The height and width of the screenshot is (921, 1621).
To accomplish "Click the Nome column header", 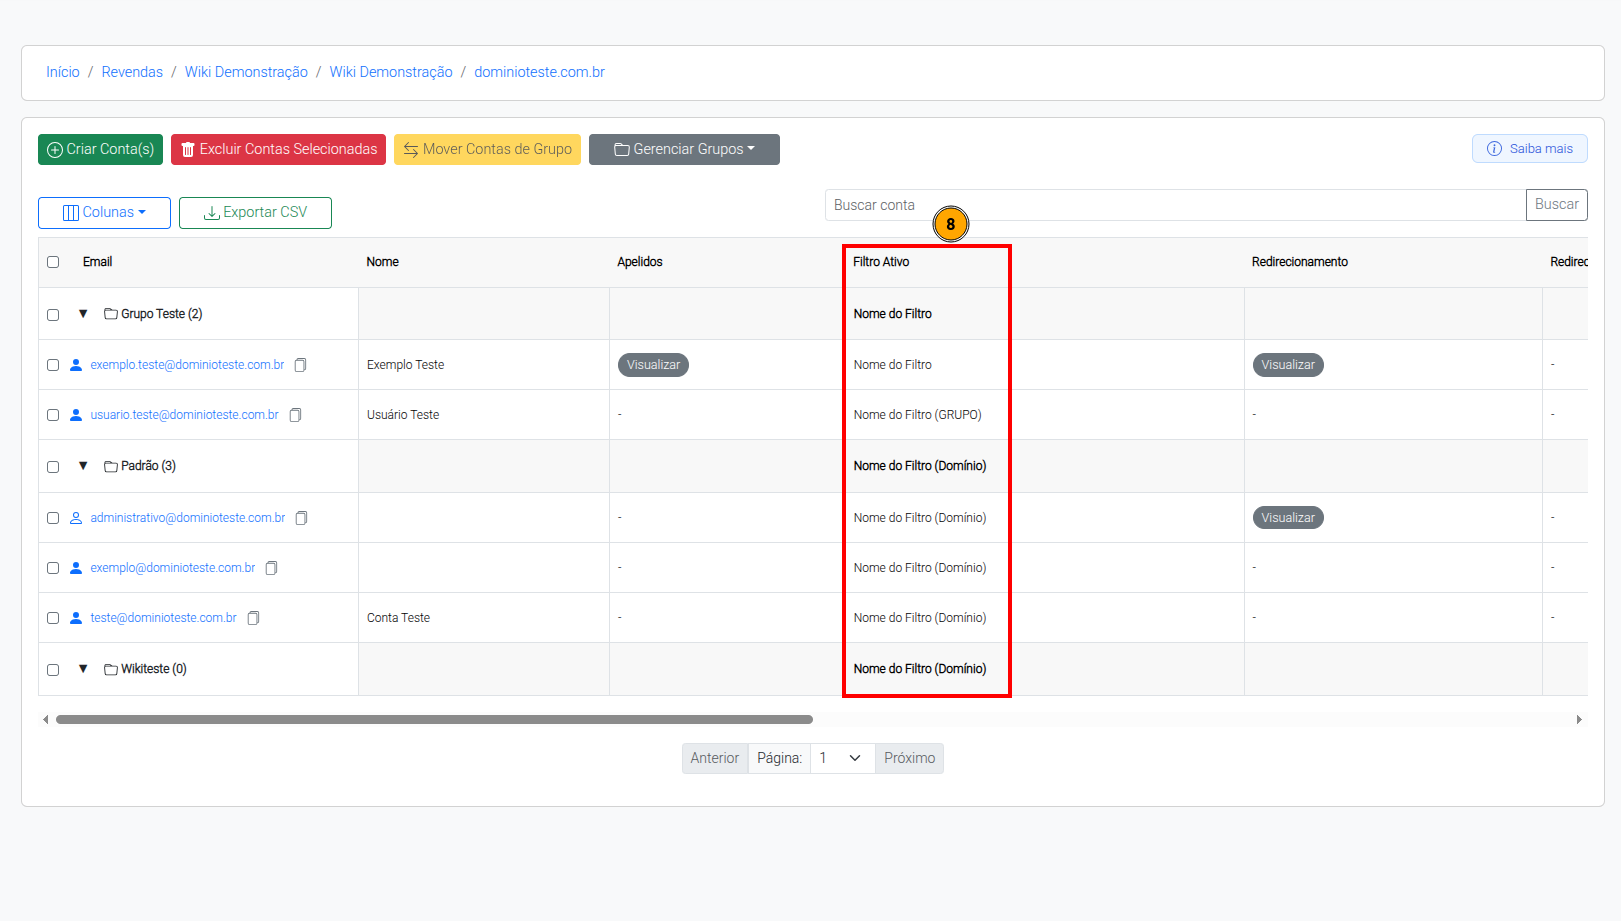I will coord(382,262).
